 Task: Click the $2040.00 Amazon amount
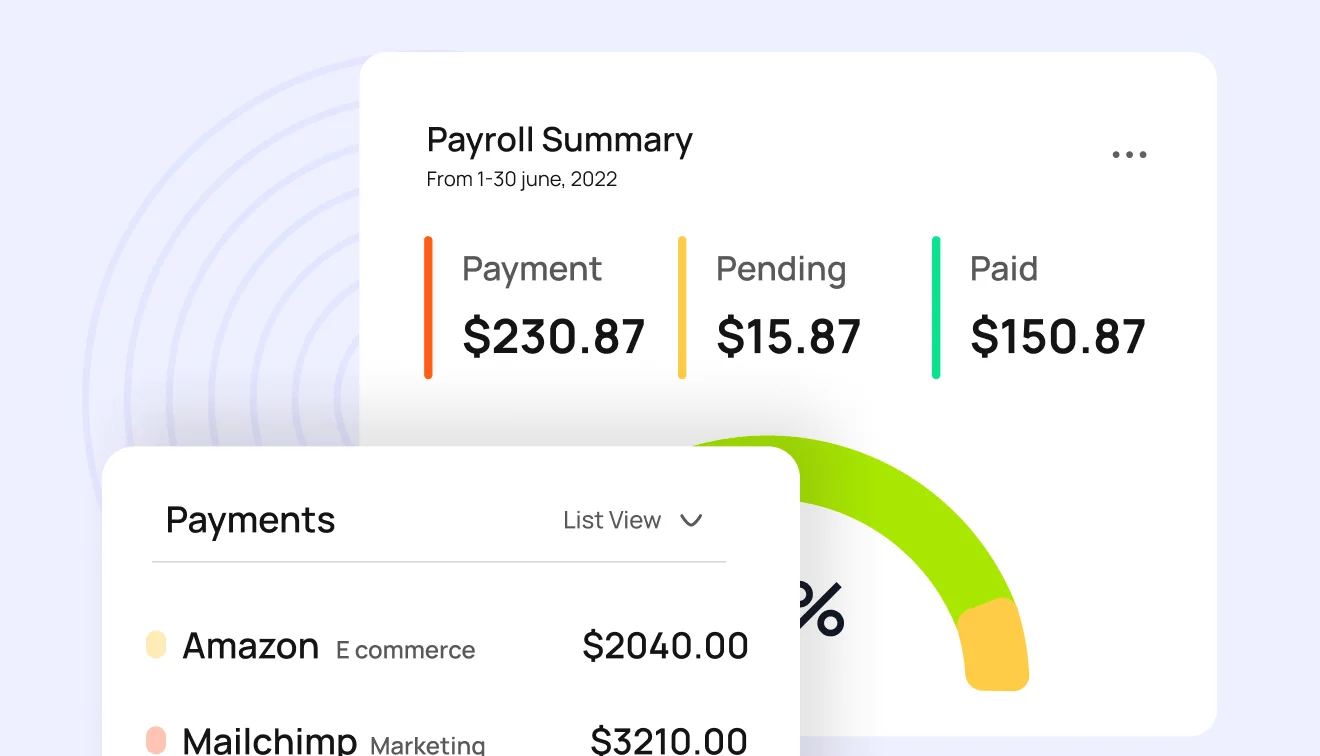coord(665,646)
